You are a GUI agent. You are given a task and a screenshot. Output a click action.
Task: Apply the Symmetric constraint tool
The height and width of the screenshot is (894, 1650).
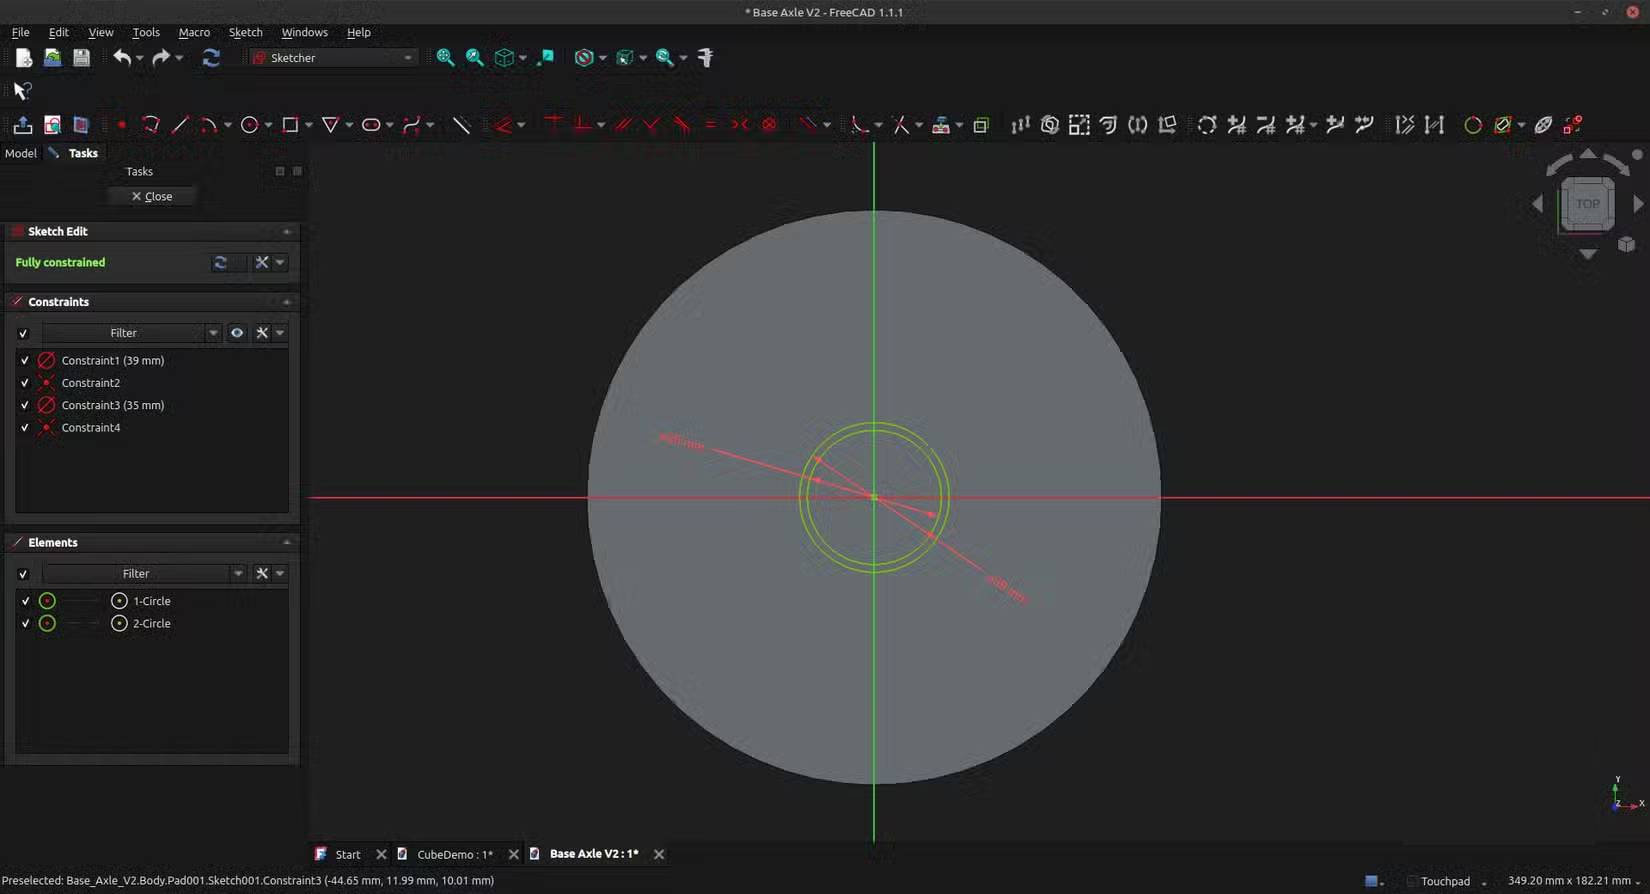[x=740, y=125]
